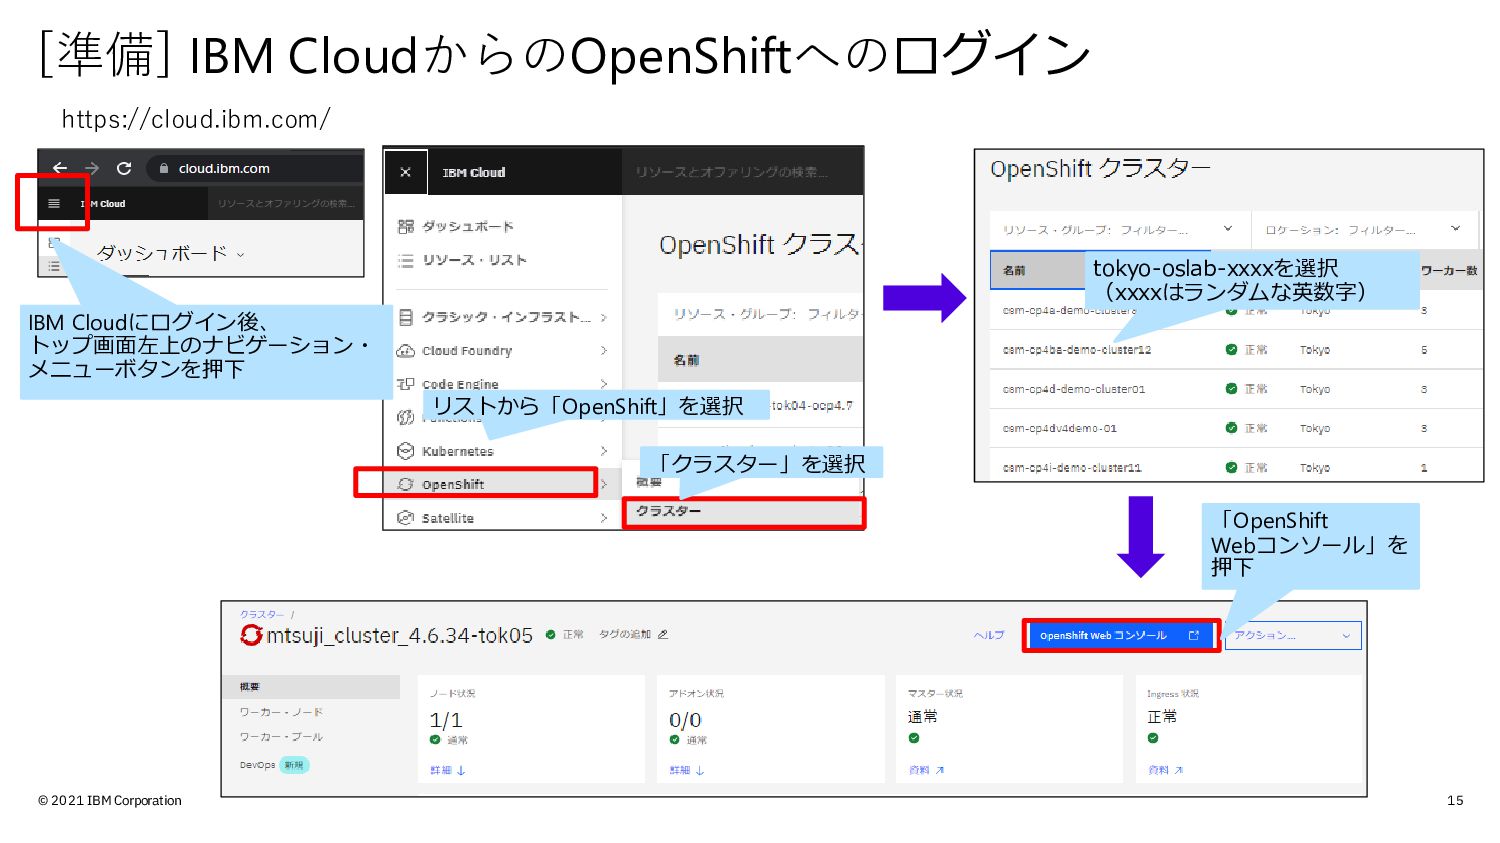1500x843 pixels.
Task: Click the browser forward arrow
Action: (x=92, y=168)
